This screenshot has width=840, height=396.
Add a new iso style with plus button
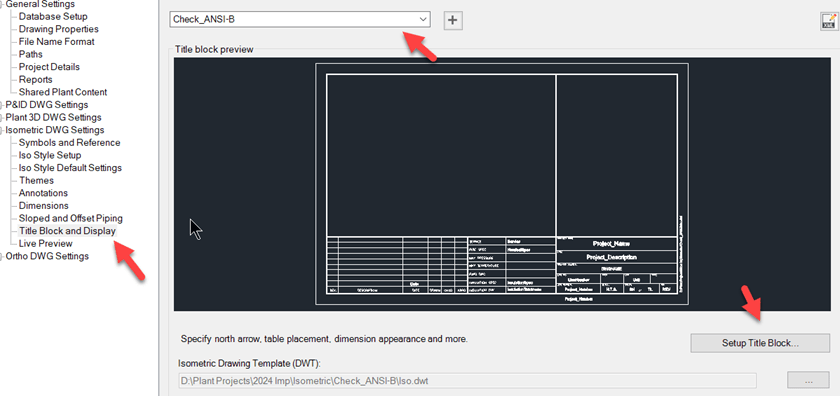[x=453, y=20]
